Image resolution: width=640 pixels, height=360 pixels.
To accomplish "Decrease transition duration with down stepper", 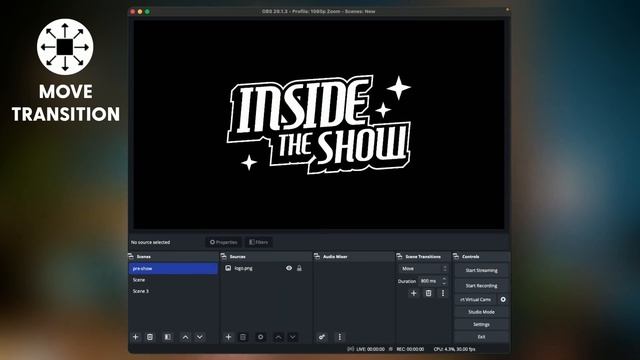I will (x=444, y=283).
